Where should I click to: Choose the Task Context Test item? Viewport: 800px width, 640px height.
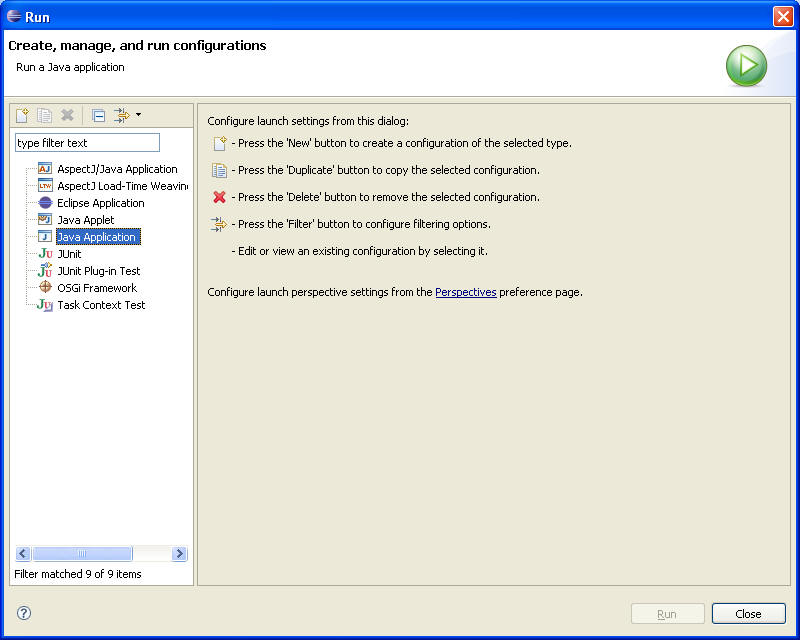click(101, 305)
